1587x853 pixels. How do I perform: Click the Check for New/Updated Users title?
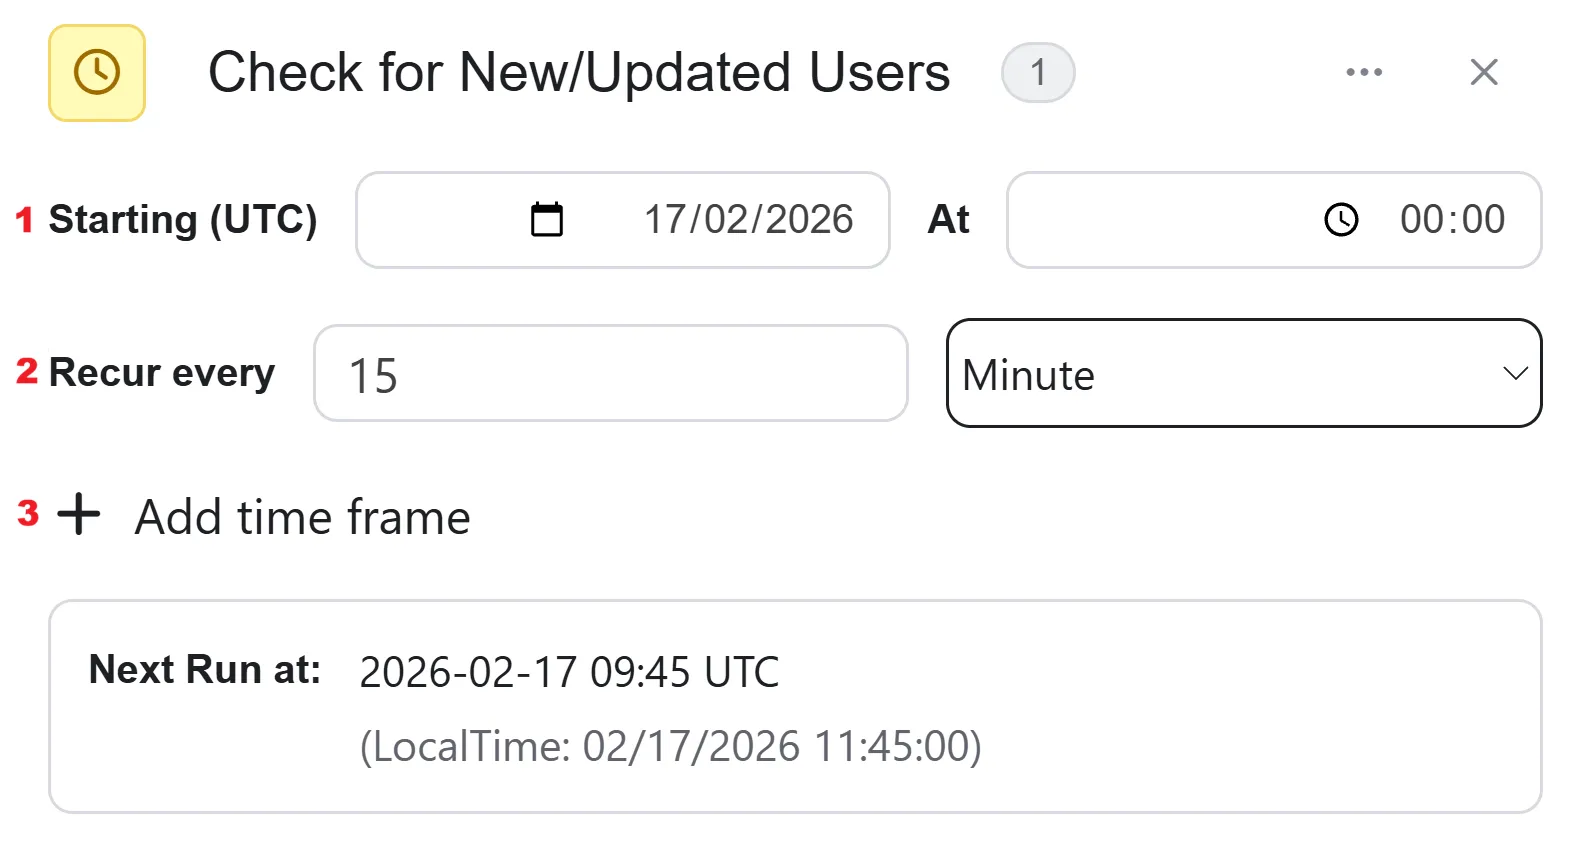point(579,73)
